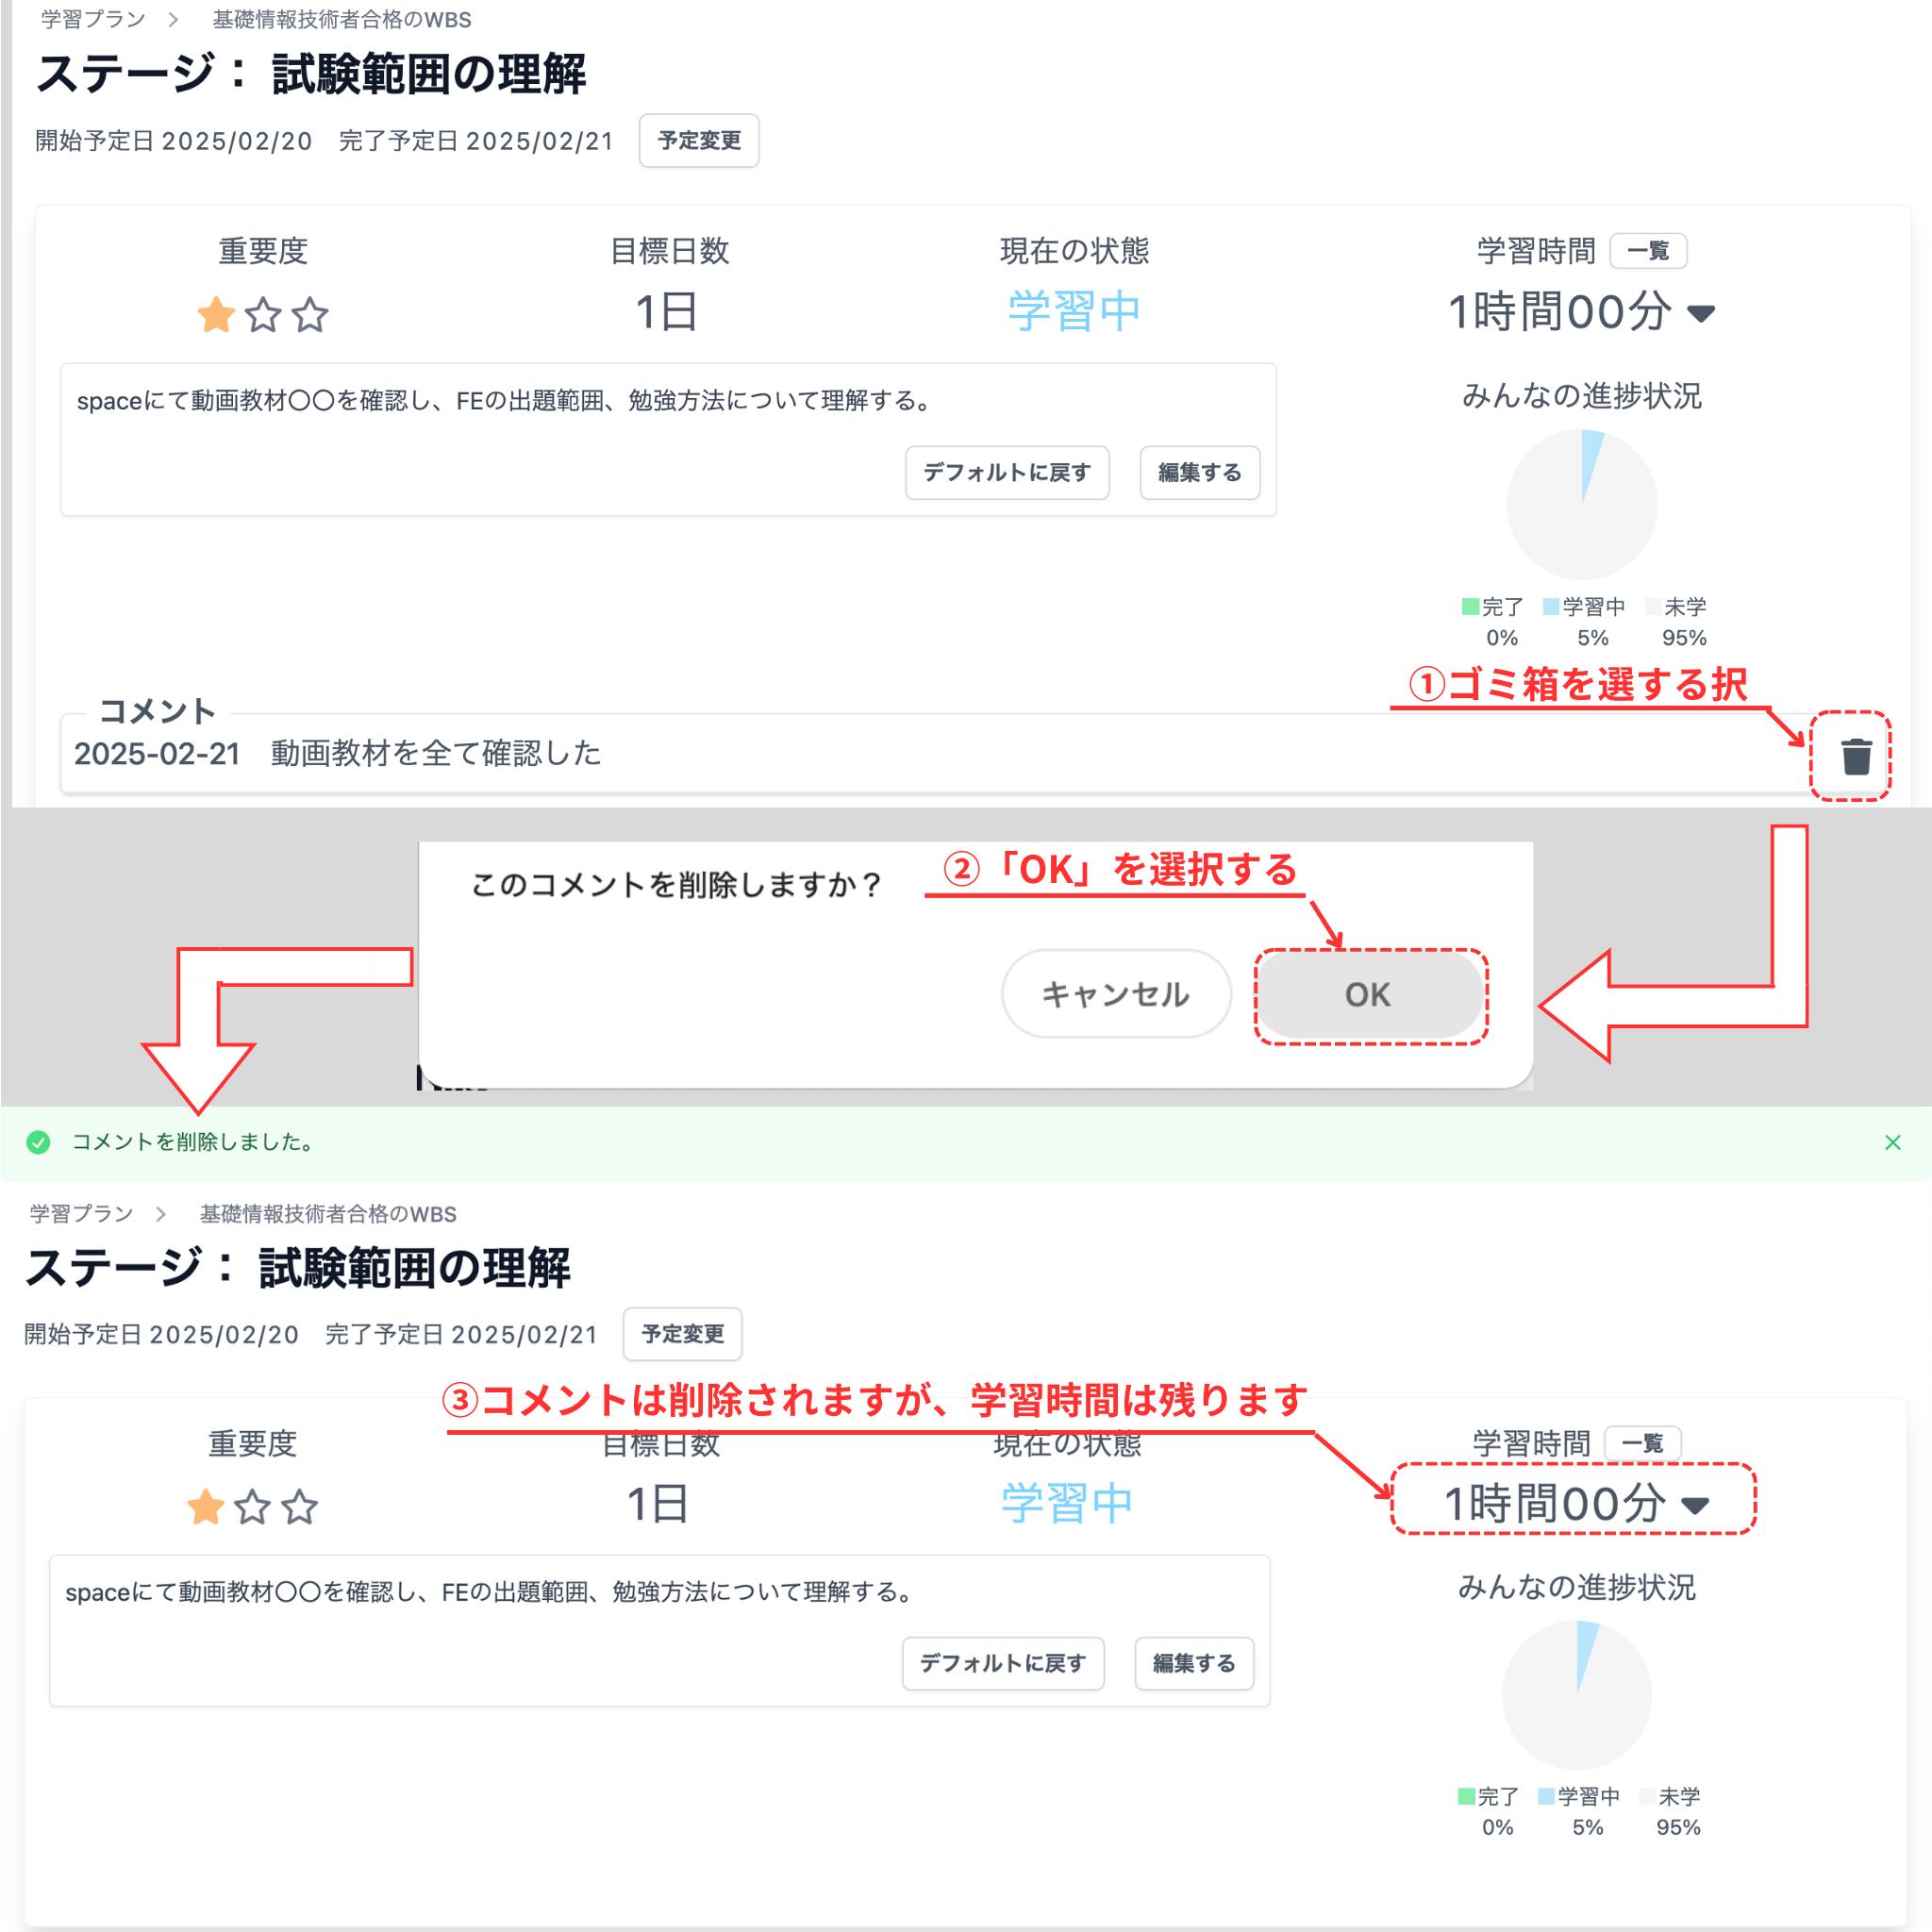Click the デフォルトに戻す button

point(1007,473)
